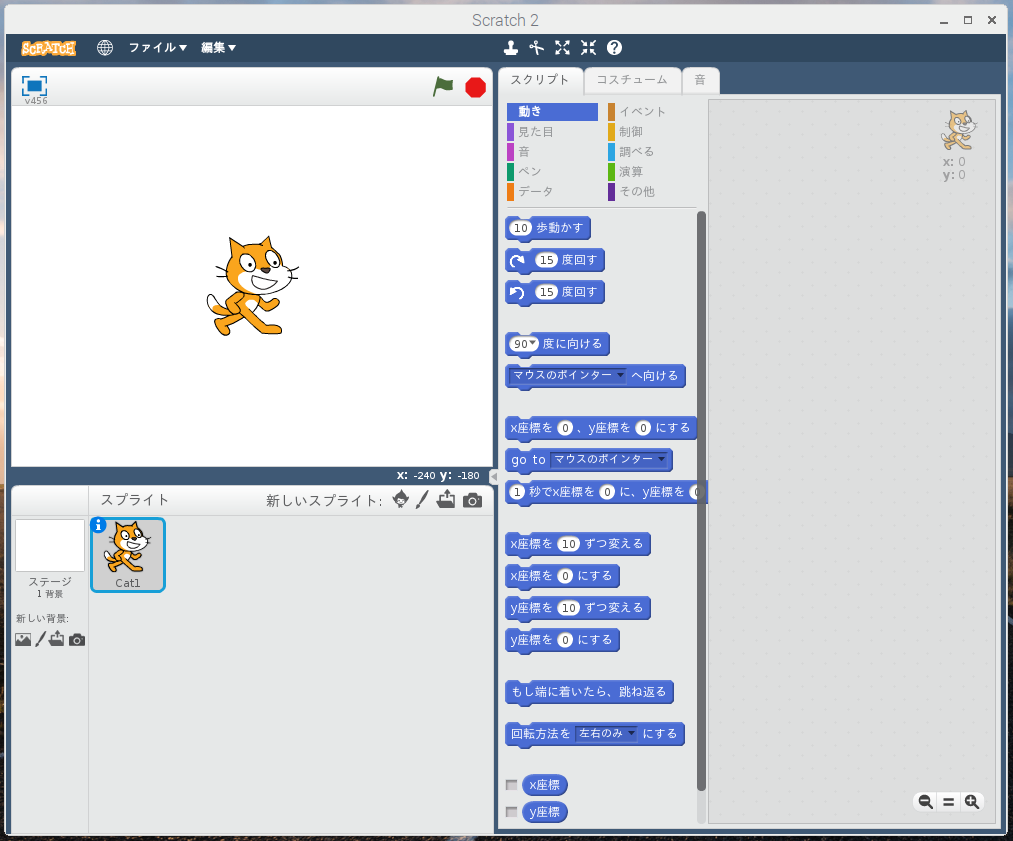
Task: Choose new sprite from library
Action: pos(401,499)
